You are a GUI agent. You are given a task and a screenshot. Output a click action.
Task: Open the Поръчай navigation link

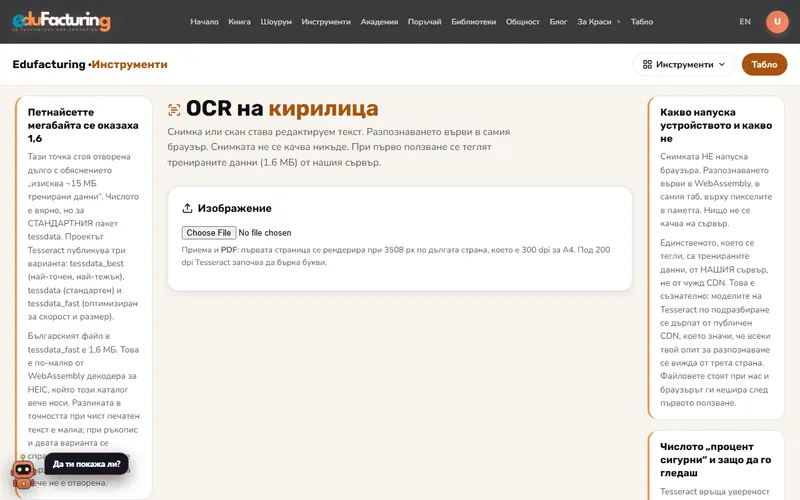424,21
